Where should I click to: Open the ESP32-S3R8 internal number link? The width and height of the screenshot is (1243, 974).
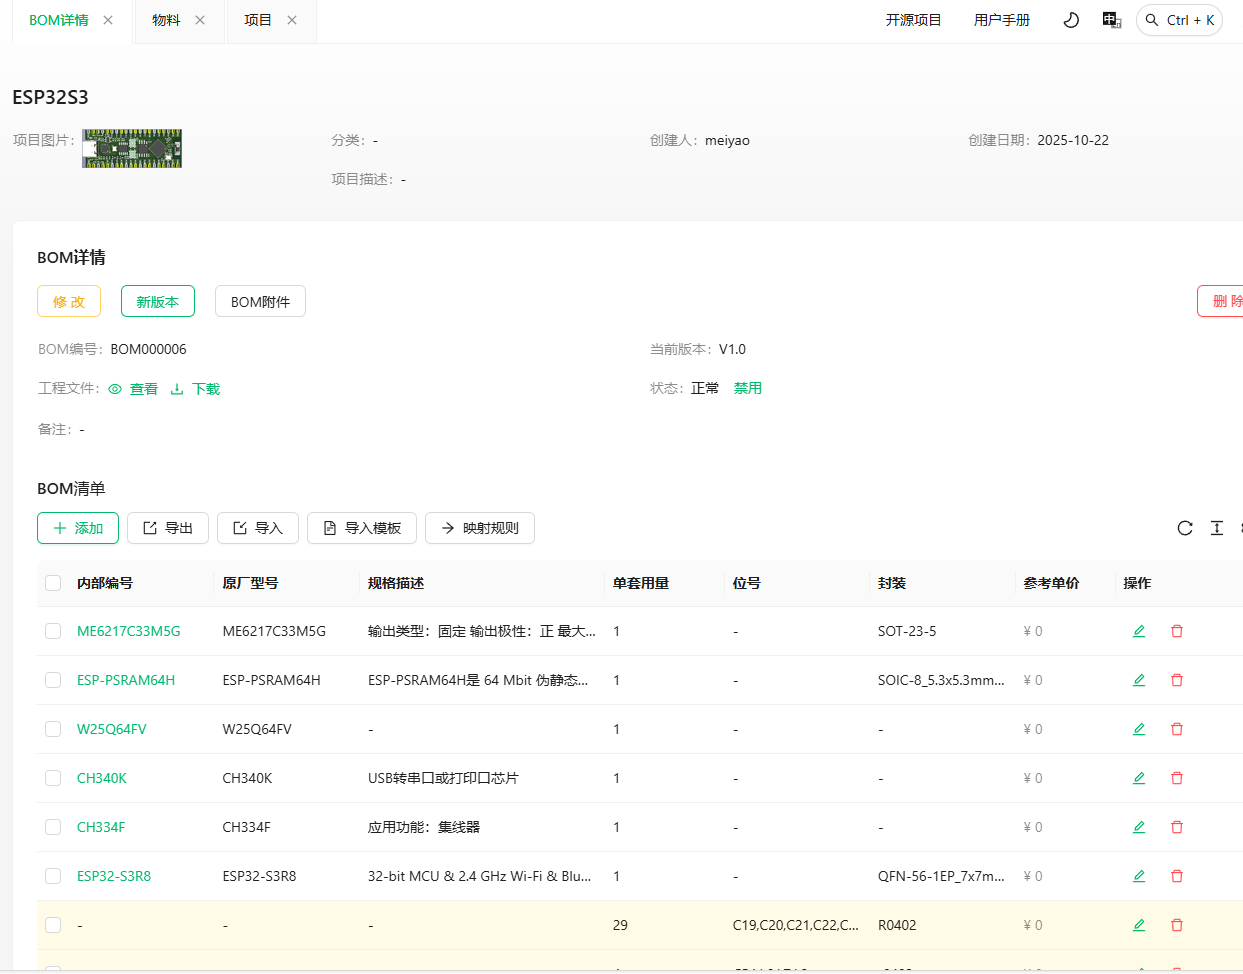[x=114, y=876]
